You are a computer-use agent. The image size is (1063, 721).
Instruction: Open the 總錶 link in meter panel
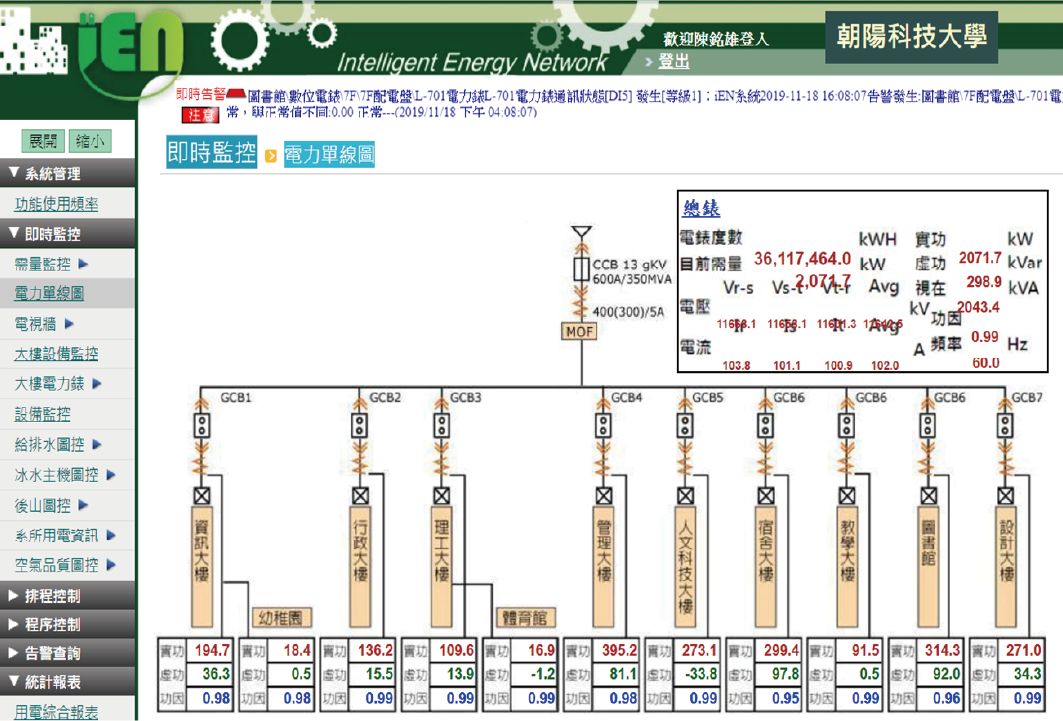[701, 209]
